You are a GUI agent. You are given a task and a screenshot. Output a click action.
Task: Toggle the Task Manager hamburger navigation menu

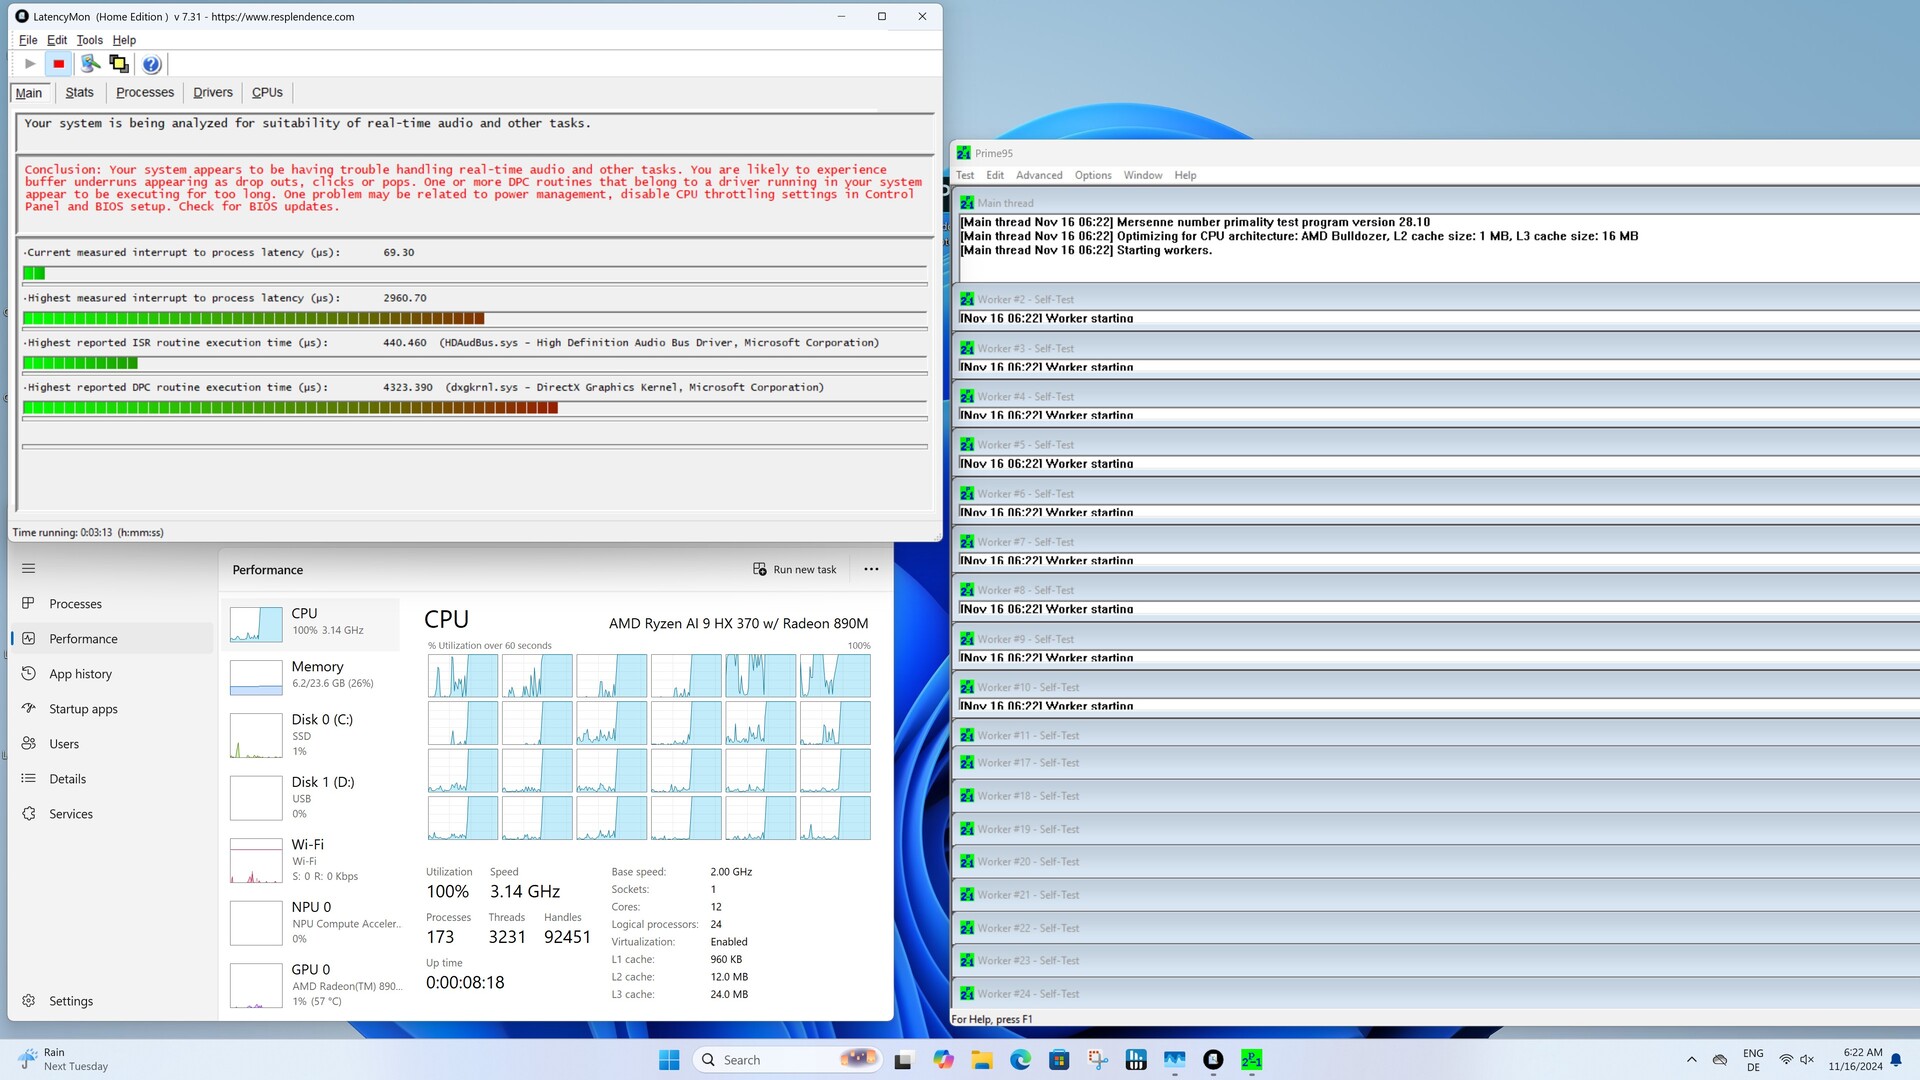tap(28, 568)
